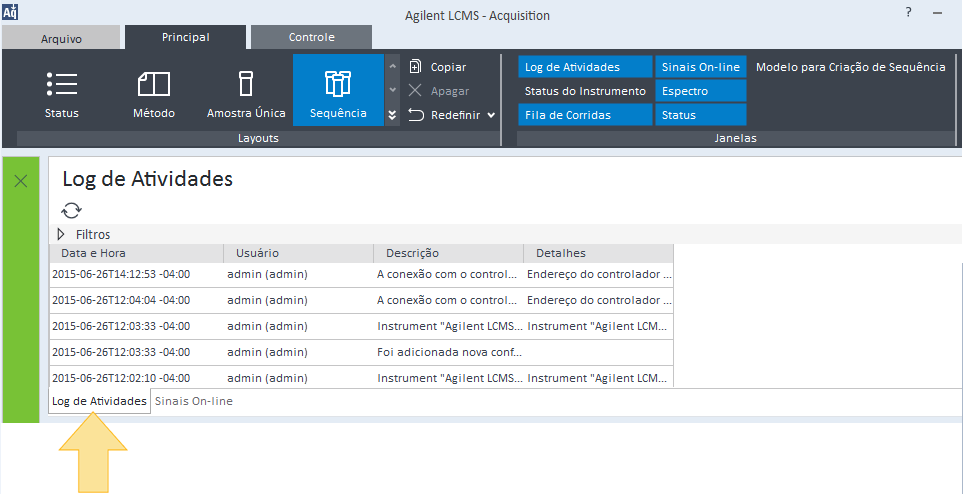Select bottom Log de Atividades tab
Viewport: 966px width, 494px height.
click(99, 401)
